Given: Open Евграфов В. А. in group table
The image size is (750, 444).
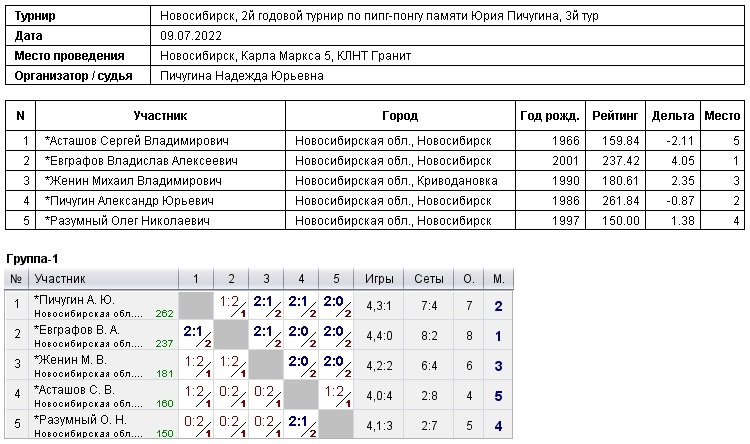Looking at the screenshot, I should click(76, 328).
